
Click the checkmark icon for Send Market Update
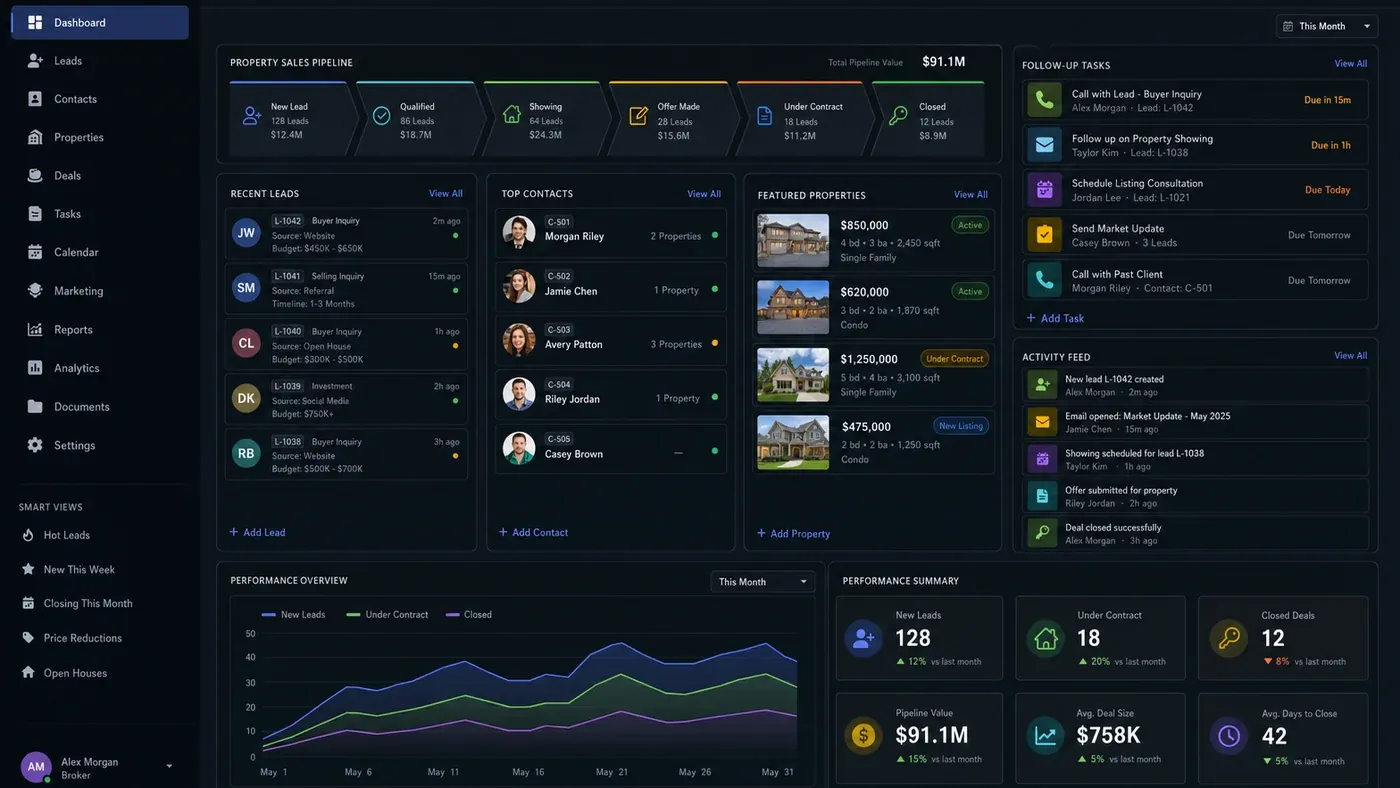point(1044,235)
